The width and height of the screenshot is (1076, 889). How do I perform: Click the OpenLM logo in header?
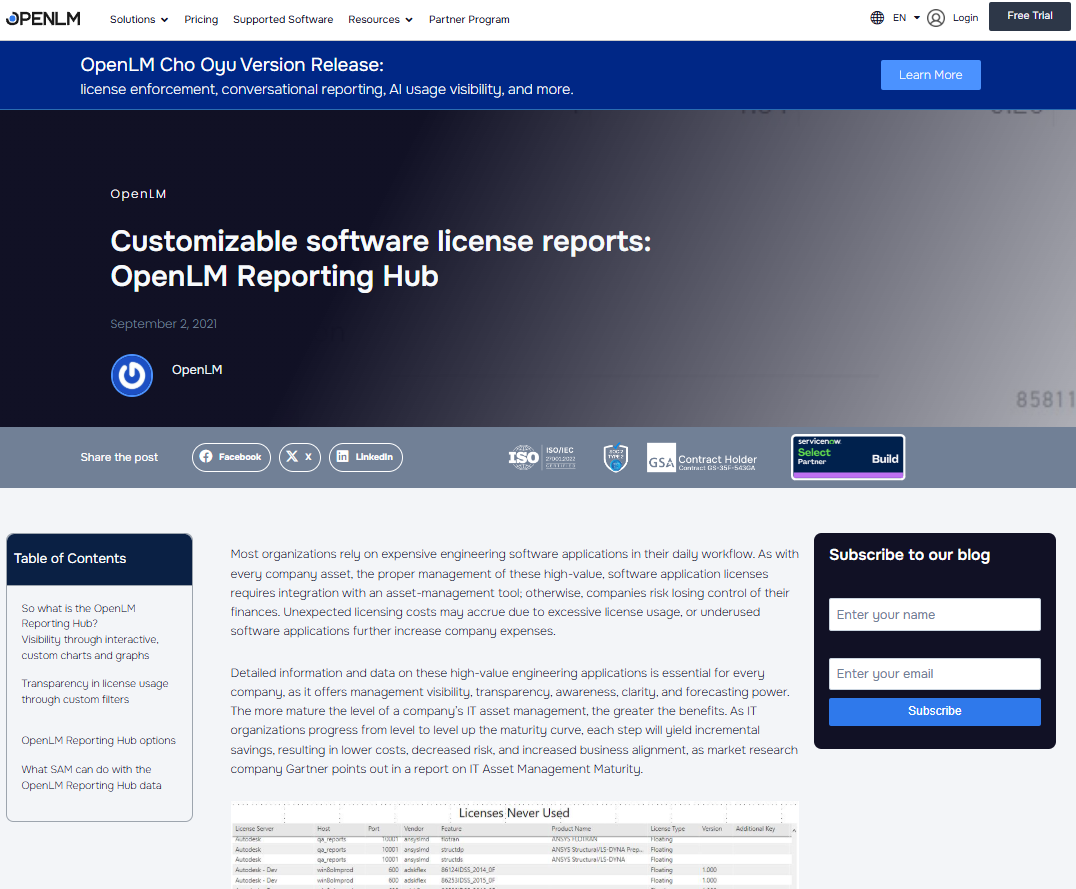(x=43, y=19)
